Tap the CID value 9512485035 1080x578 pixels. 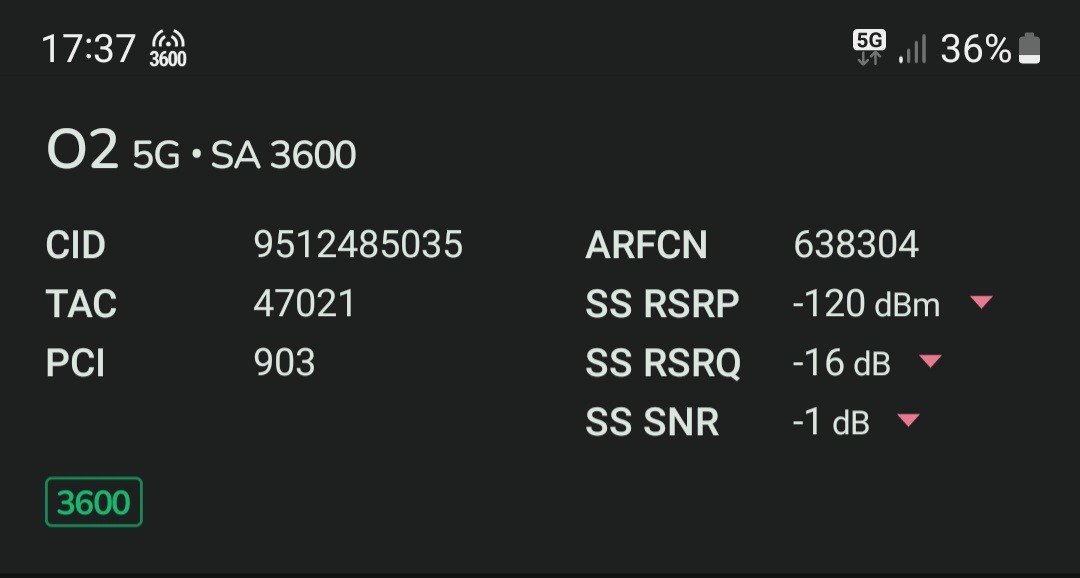358,245
